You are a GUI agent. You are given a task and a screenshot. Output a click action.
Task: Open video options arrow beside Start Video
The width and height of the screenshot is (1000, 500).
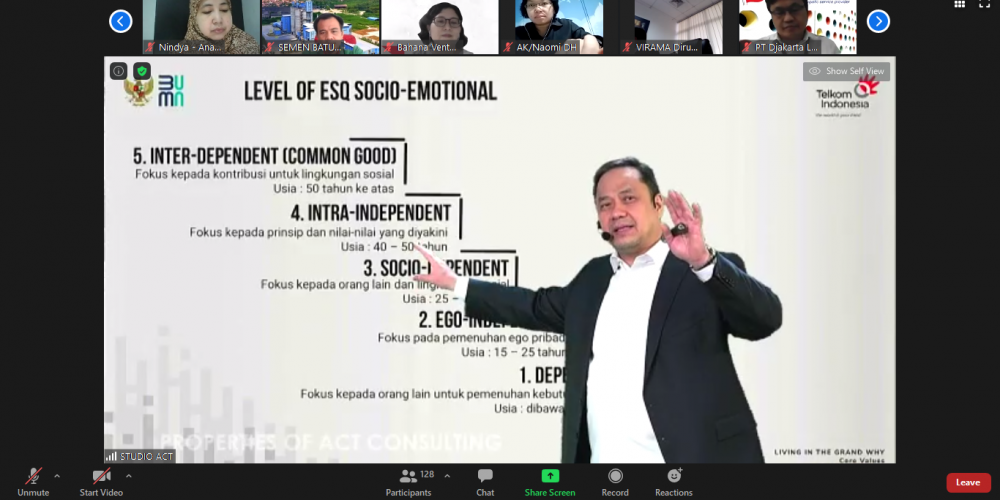coord(129,475)
